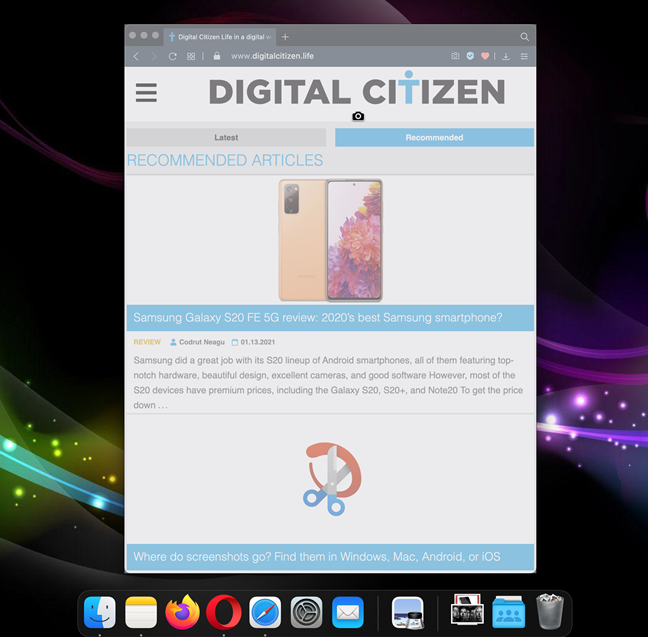648x637 pixels.
Task: Open Finder from the Dock
Action: click(x=100, y=612)
